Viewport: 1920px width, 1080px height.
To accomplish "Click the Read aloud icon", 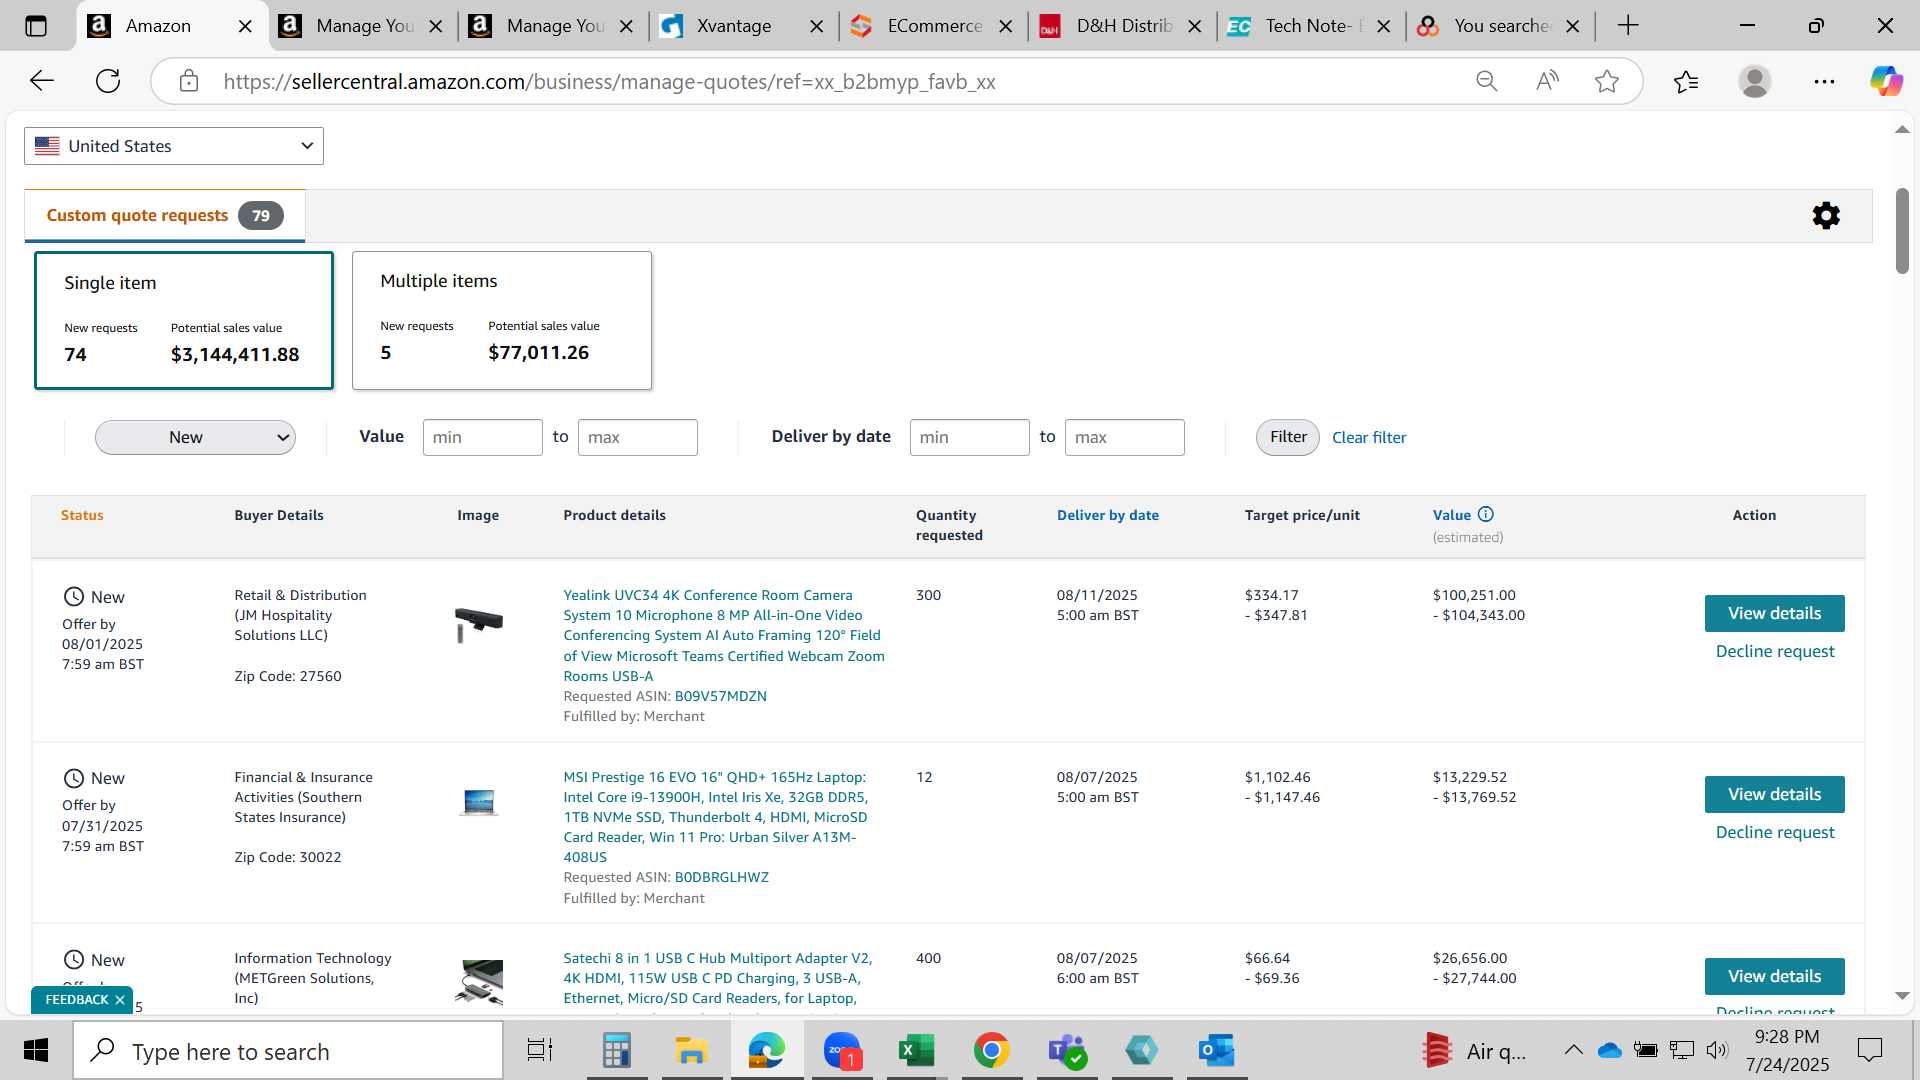I will pyautogui.click(x=1547, y=81).
